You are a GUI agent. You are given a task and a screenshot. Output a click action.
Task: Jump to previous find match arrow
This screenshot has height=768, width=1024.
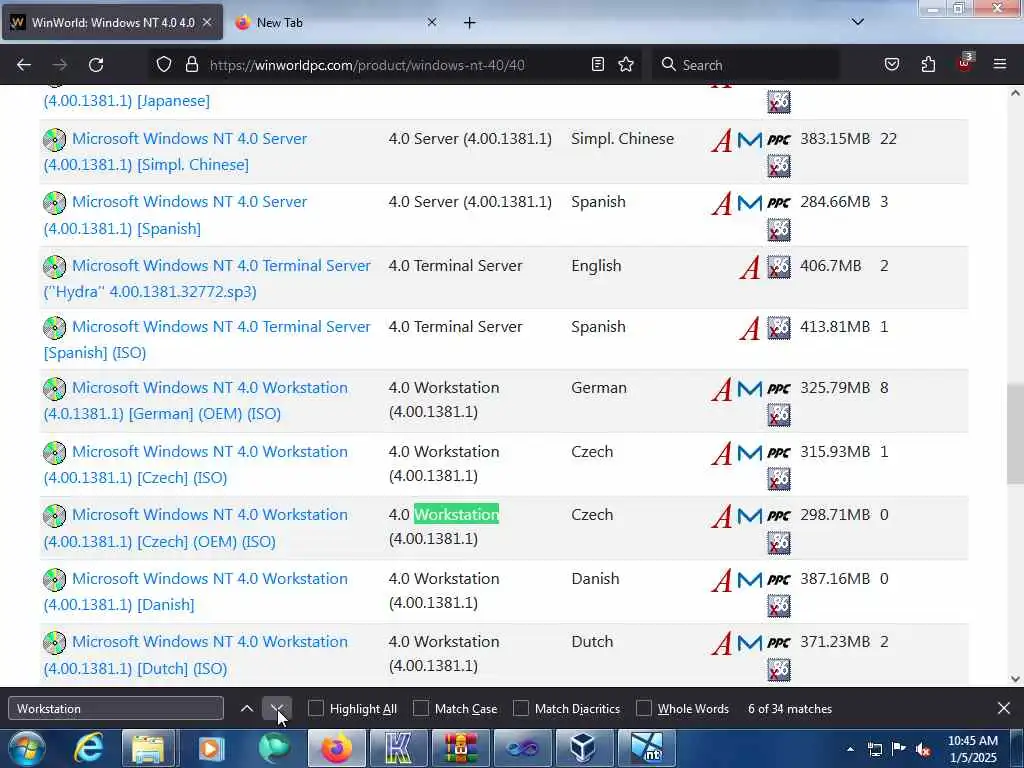click(x=247, y=709)
